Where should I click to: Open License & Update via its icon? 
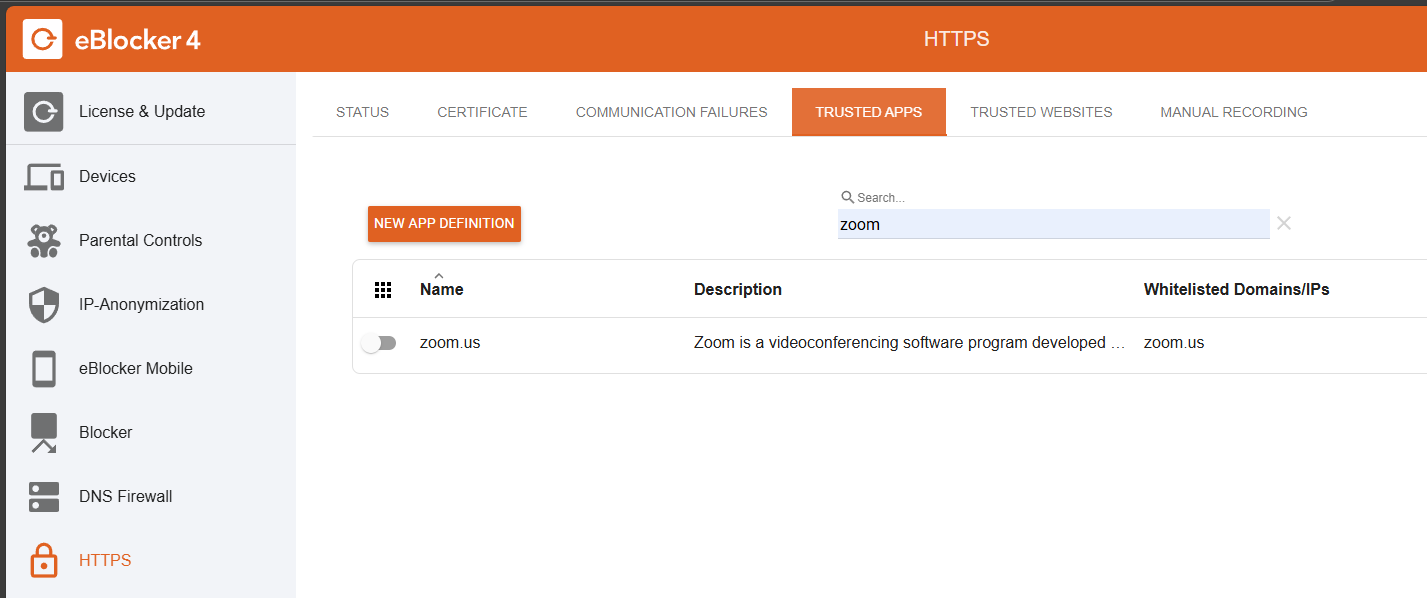pos(44,112)
